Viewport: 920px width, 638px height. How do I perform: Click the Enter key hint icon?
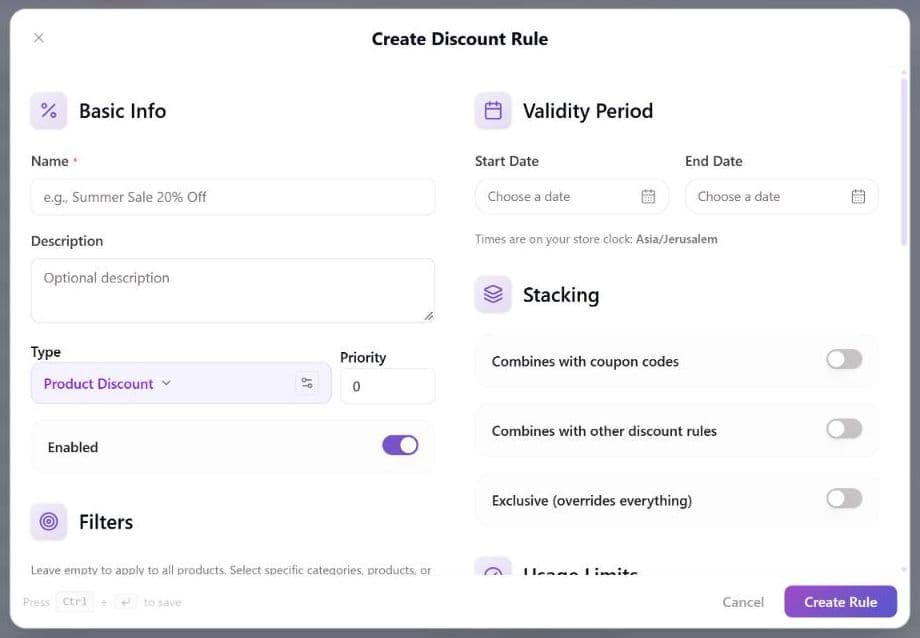click(x=125, y=602)
